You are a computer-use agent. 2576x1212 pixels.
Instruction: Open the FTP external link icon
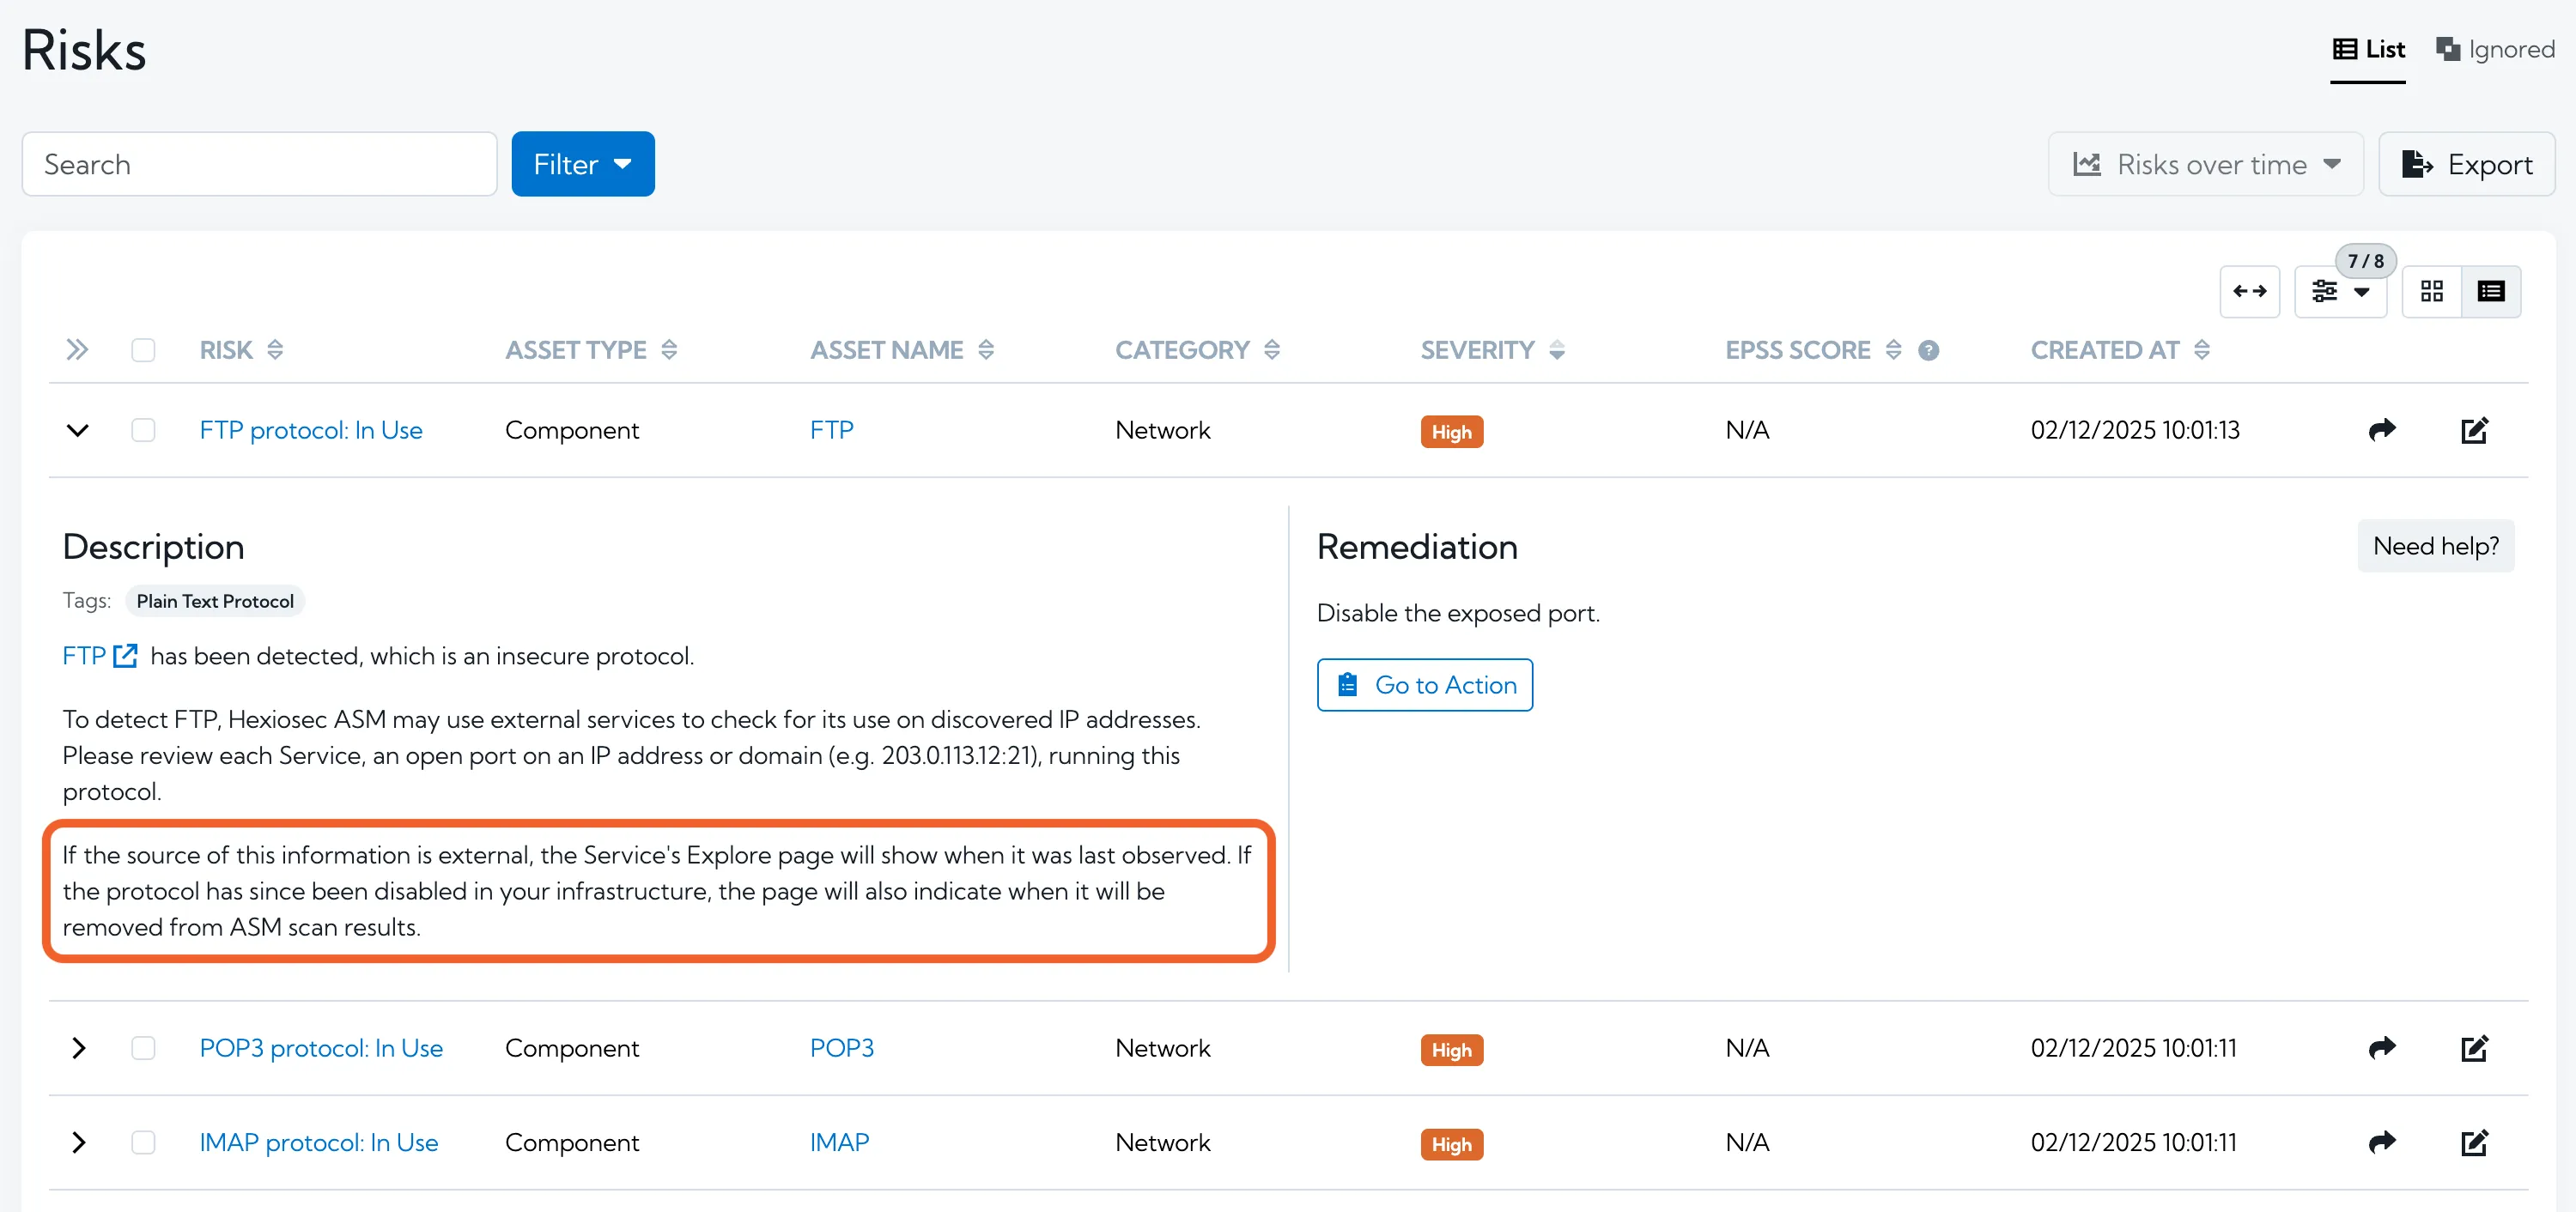point(126,656)
